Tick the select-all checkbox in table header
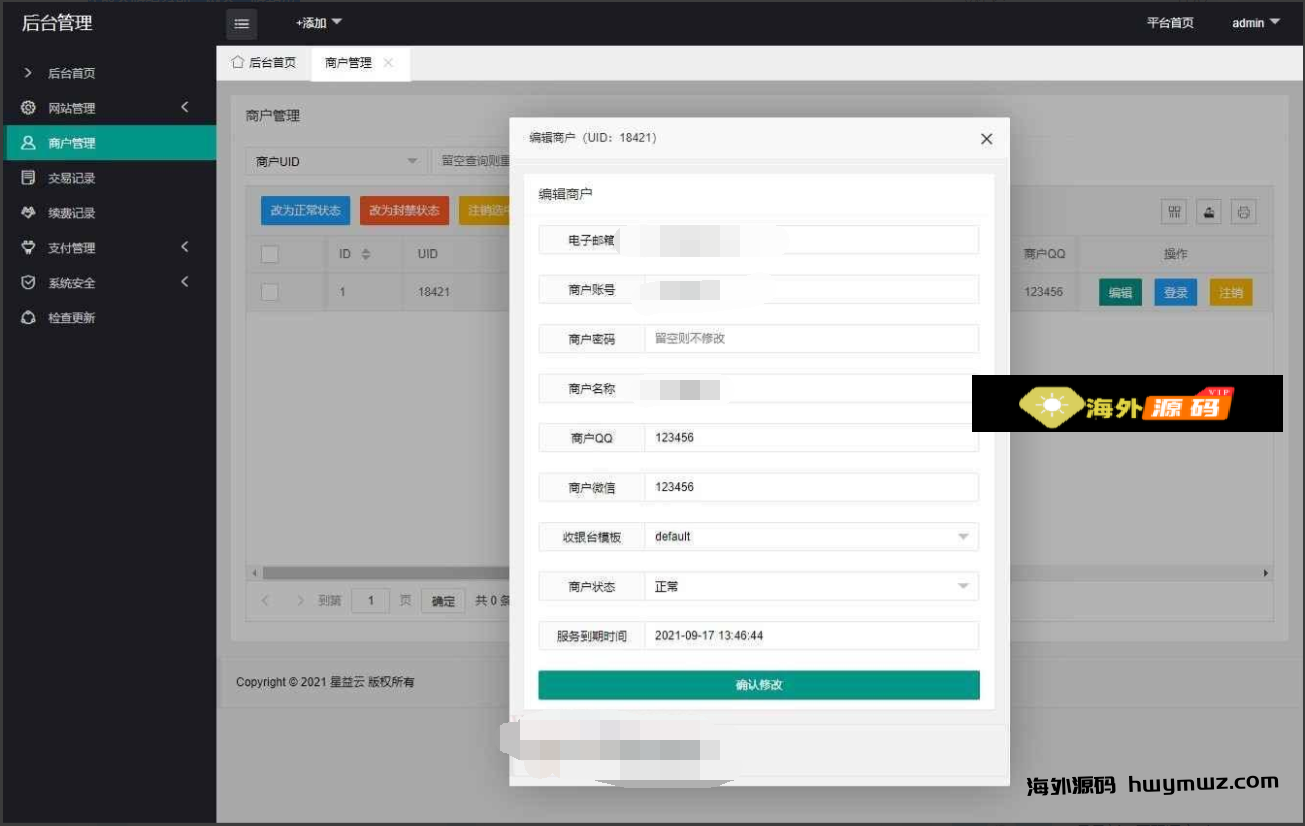 (x=269, y=254)
